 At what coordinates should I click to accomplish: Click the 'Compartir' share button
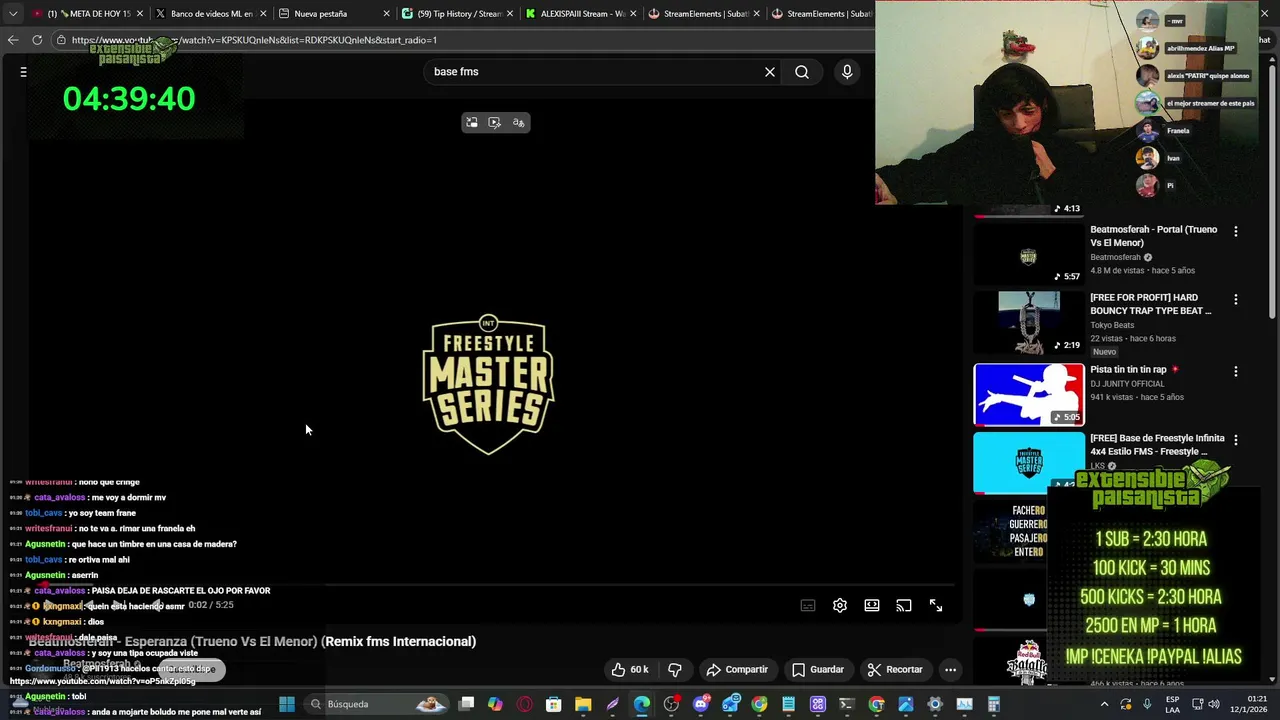737,669
